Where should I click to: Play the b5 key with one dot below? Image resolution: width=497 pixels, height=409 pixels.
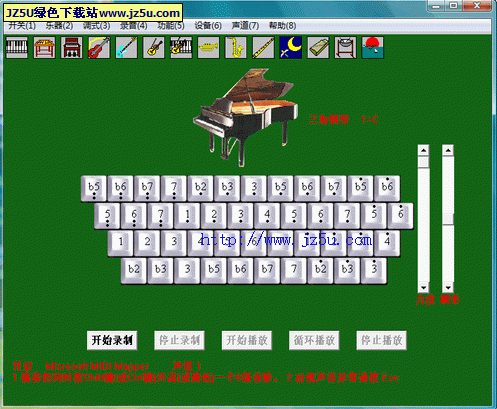point(281,189)
